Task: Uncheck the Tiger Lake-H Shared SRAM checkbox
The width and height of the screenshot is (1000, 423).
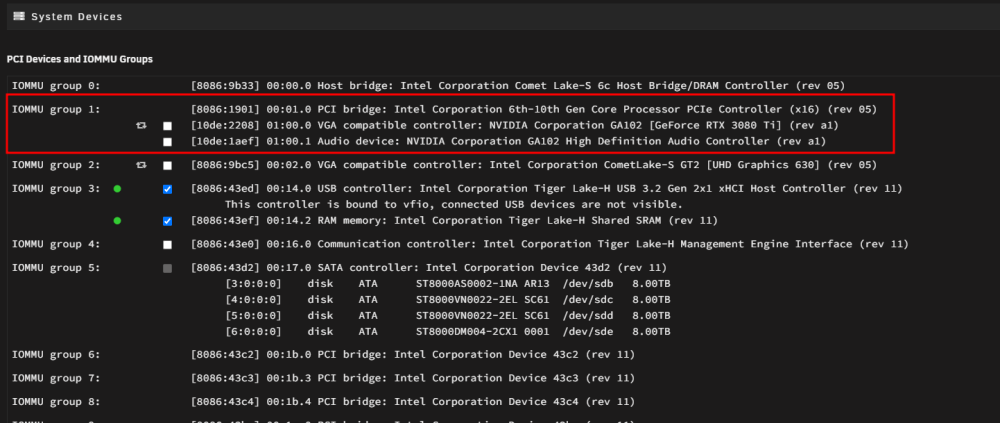Action: click(x=167, y=221)
